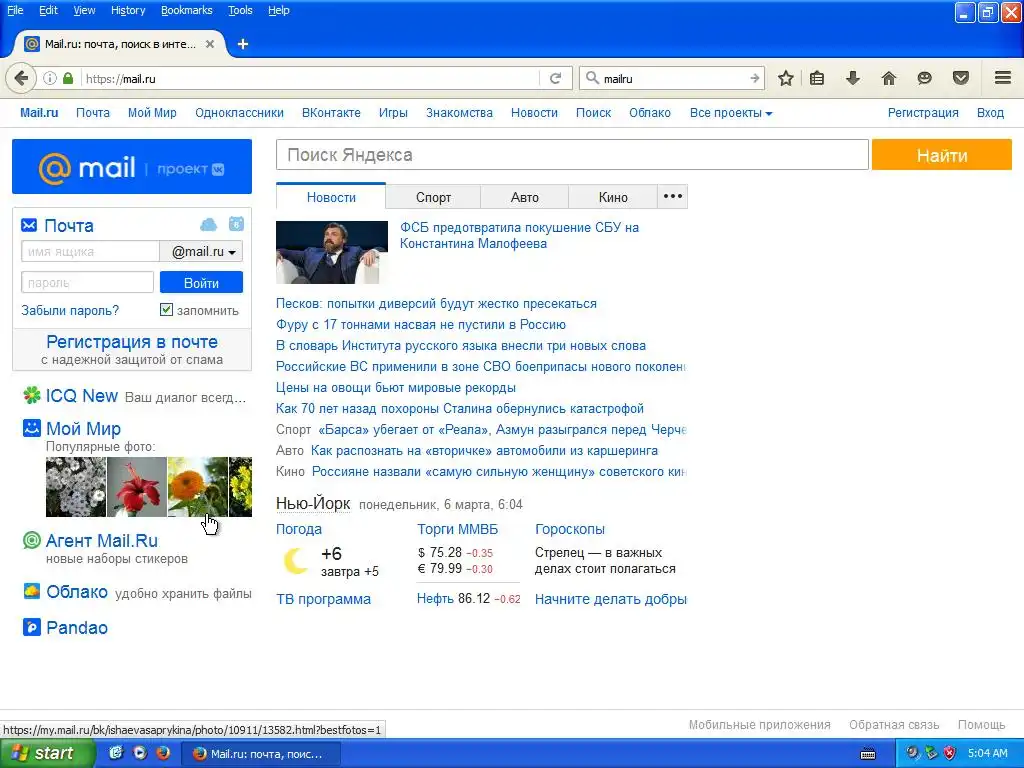1024x768 pixels.
Task: Click Вход link in top navigation
Action: 990,113
